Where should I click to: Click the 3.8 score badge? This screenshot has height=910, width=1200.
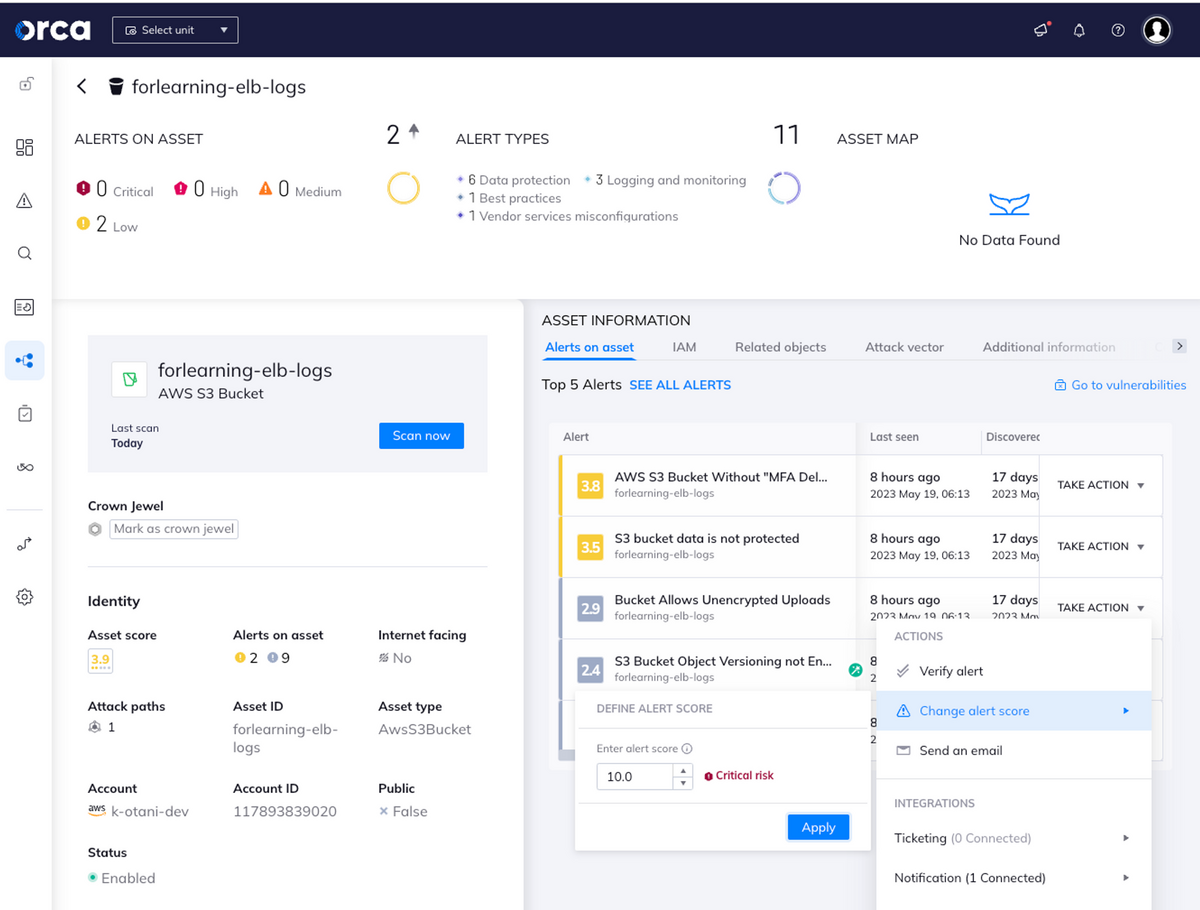coord(591,486)
